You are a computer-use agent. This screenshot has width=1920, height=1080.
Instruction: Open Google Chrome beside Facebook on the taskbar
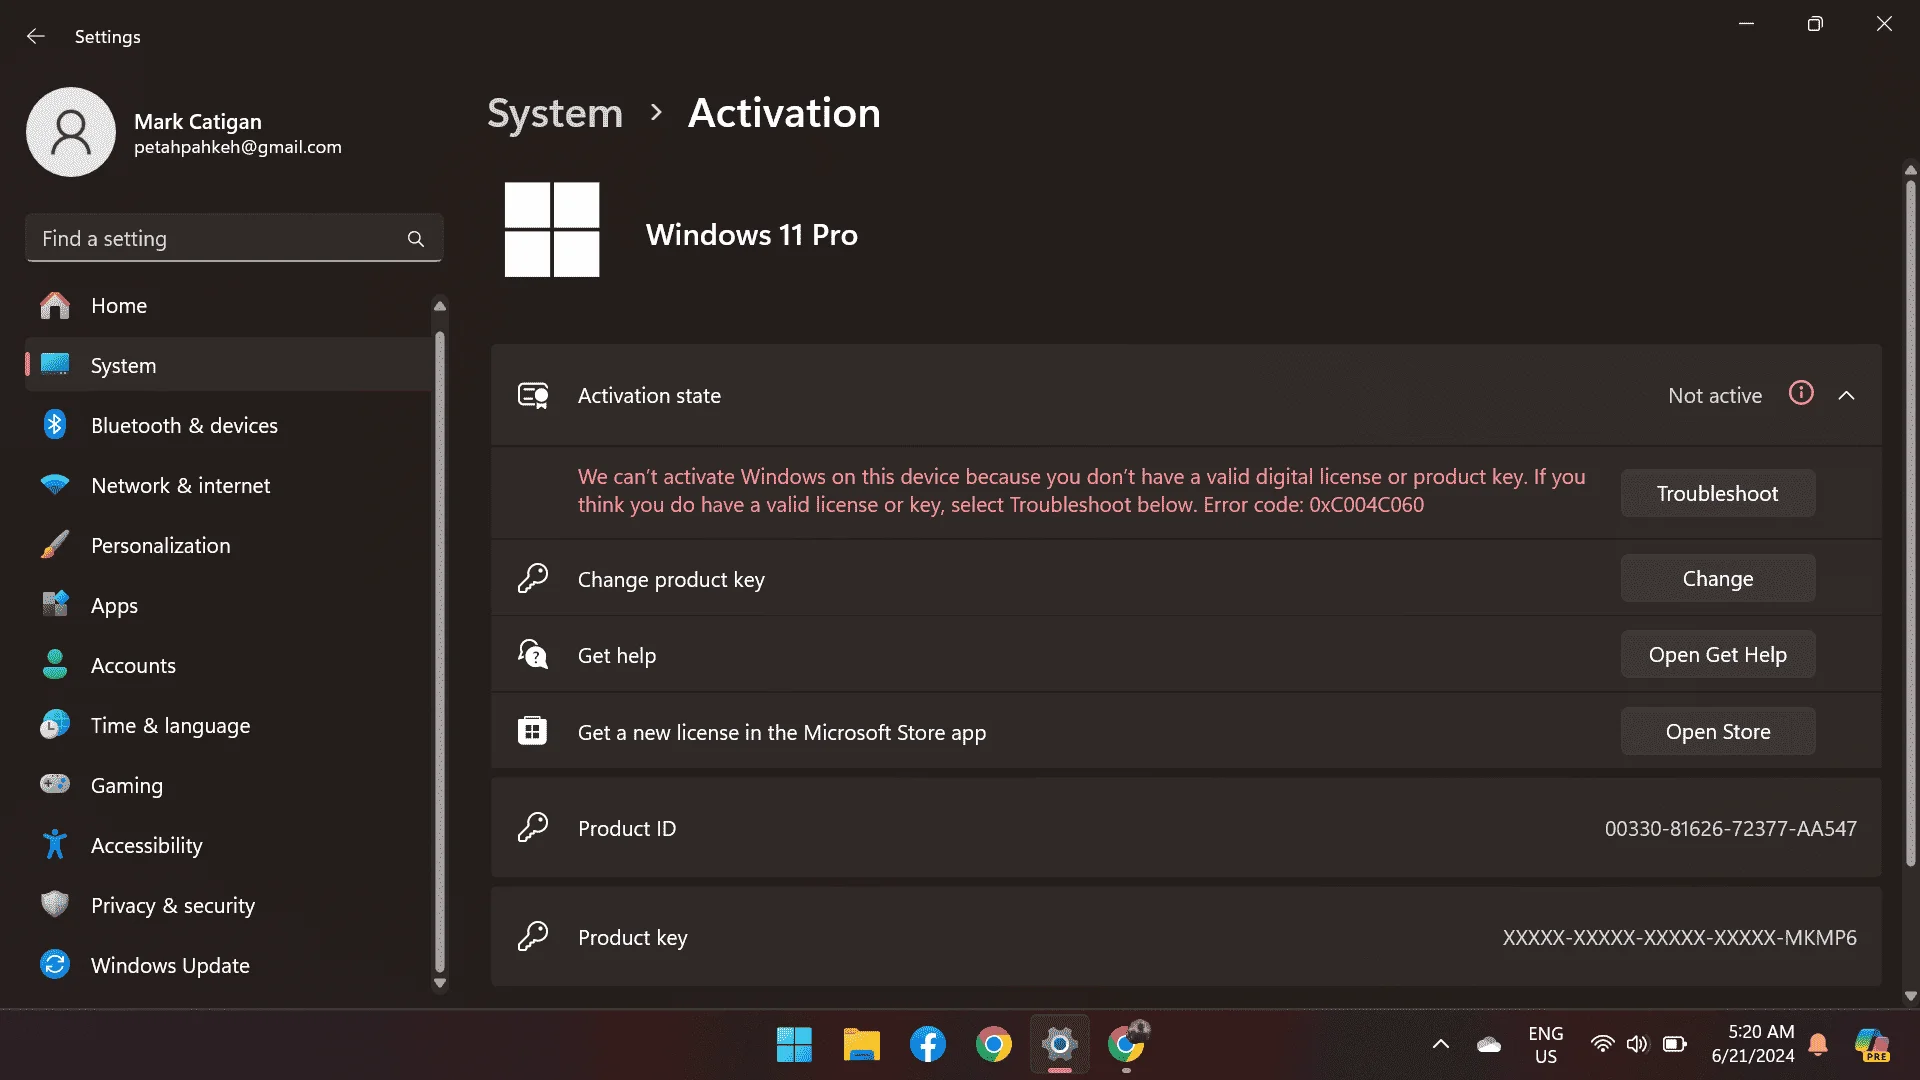[993, 1045]
